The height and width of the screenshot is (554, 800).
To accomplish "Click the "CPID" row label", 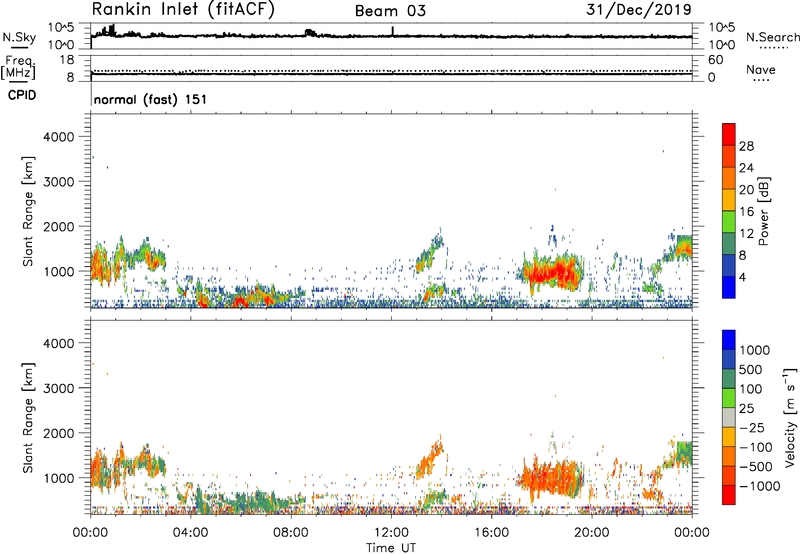I will click(22, 96).
